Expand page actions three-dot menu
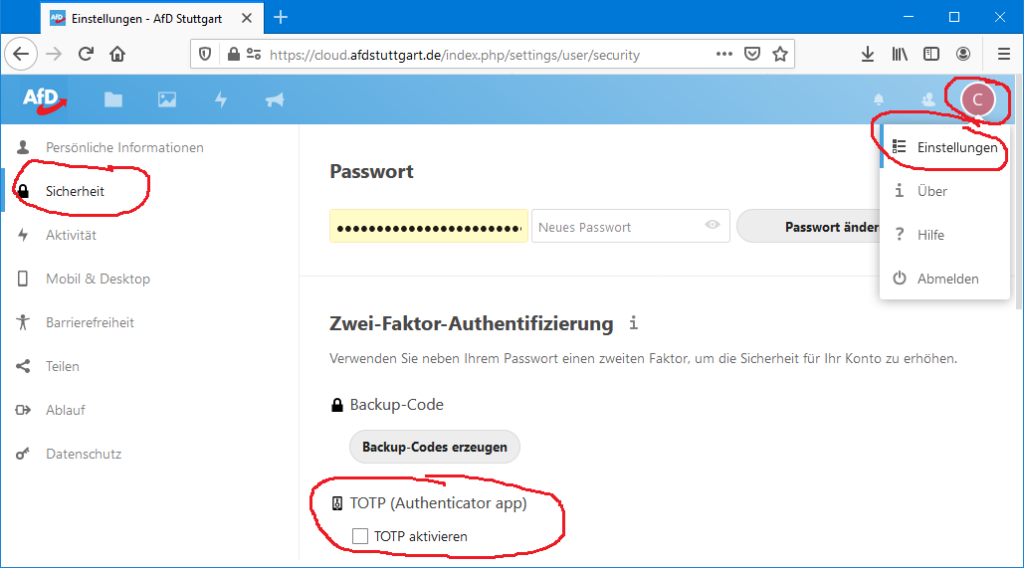This screenshot has height=568, width=1024. tap(724, 54)
